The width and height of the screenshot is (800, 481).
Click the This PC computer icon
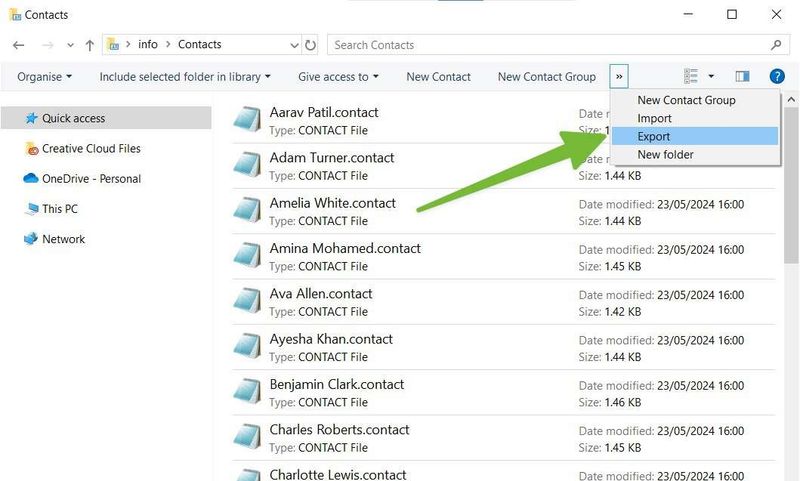32,208
